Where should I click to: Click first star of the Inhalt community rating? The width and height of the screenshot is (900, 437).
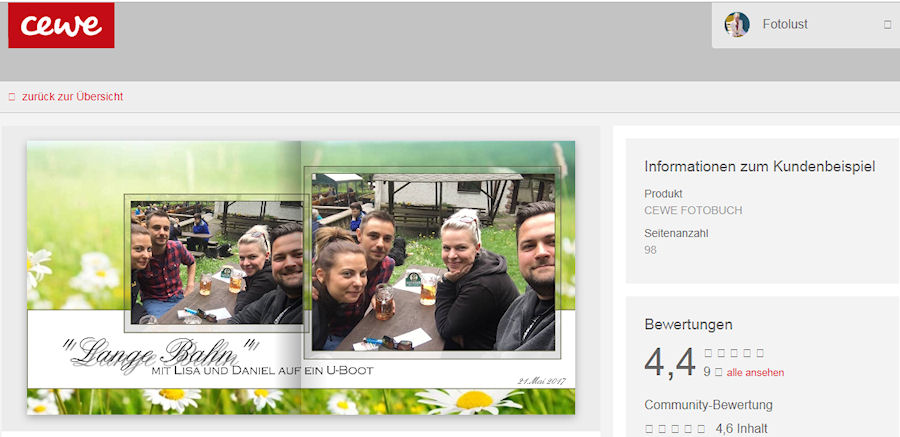click(x=649, y=429)
